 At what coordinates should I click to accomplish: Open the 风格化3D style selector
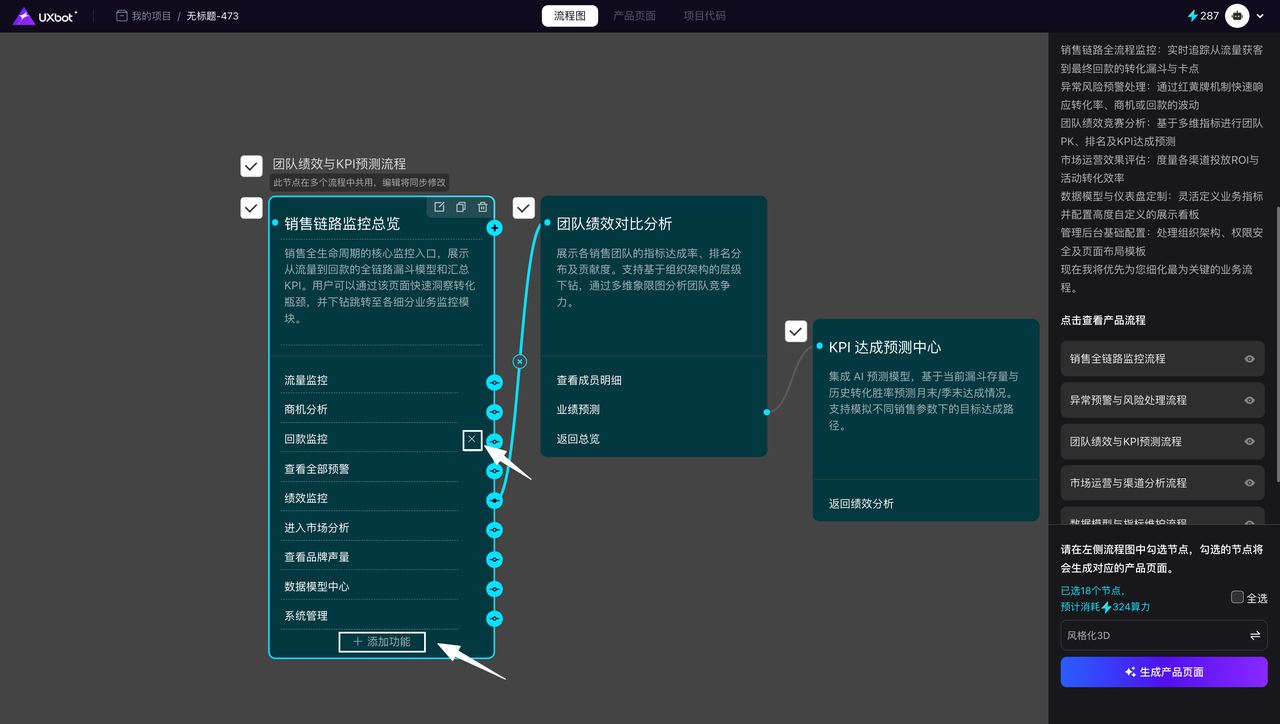[x=1163, y=635]
